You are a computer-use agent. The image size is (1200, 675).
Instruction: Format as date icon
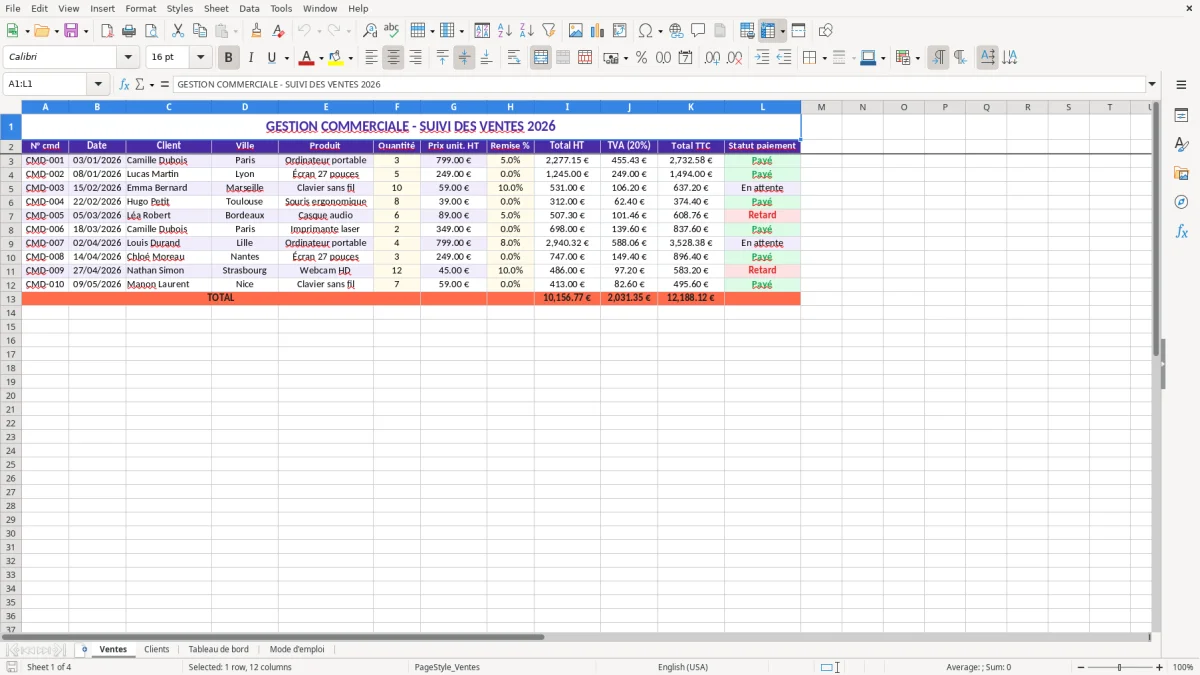[x=685, y=58]
